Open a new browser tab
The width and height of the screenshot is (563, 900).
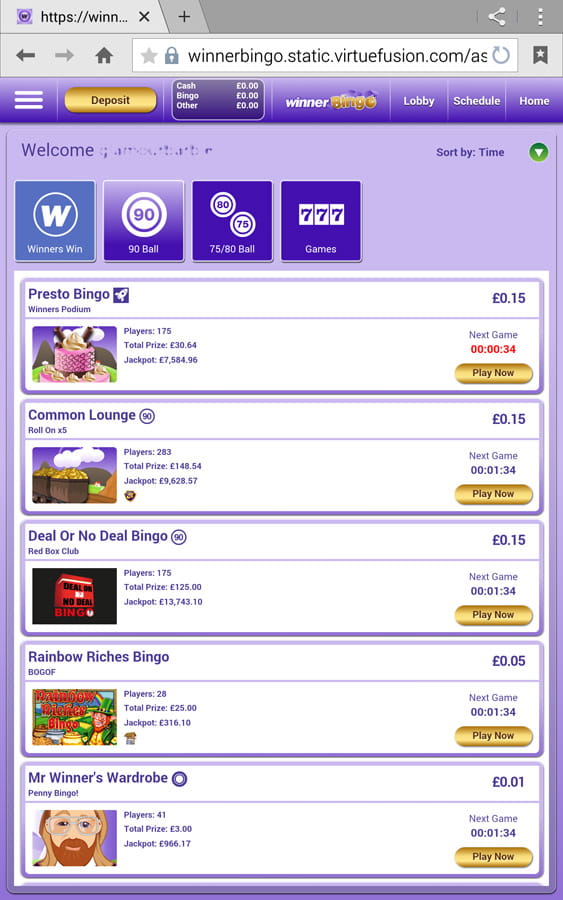(x=184, y=17)
